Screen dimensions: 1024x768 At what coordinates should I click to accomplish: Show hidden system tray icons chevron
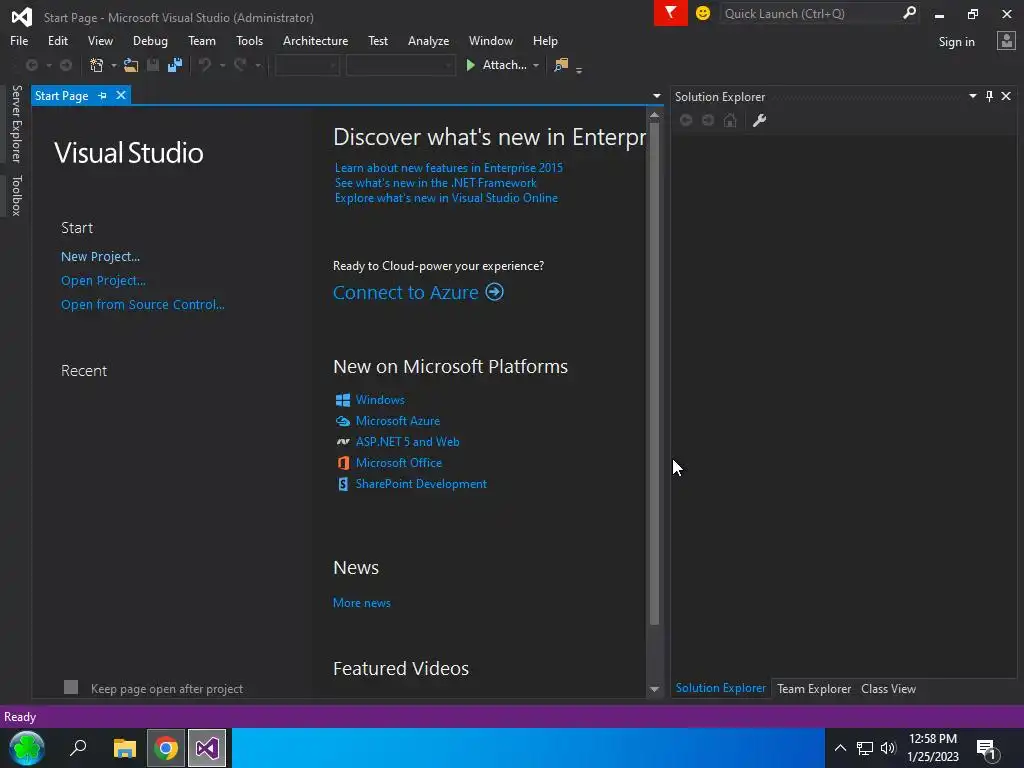pos(840,748)
